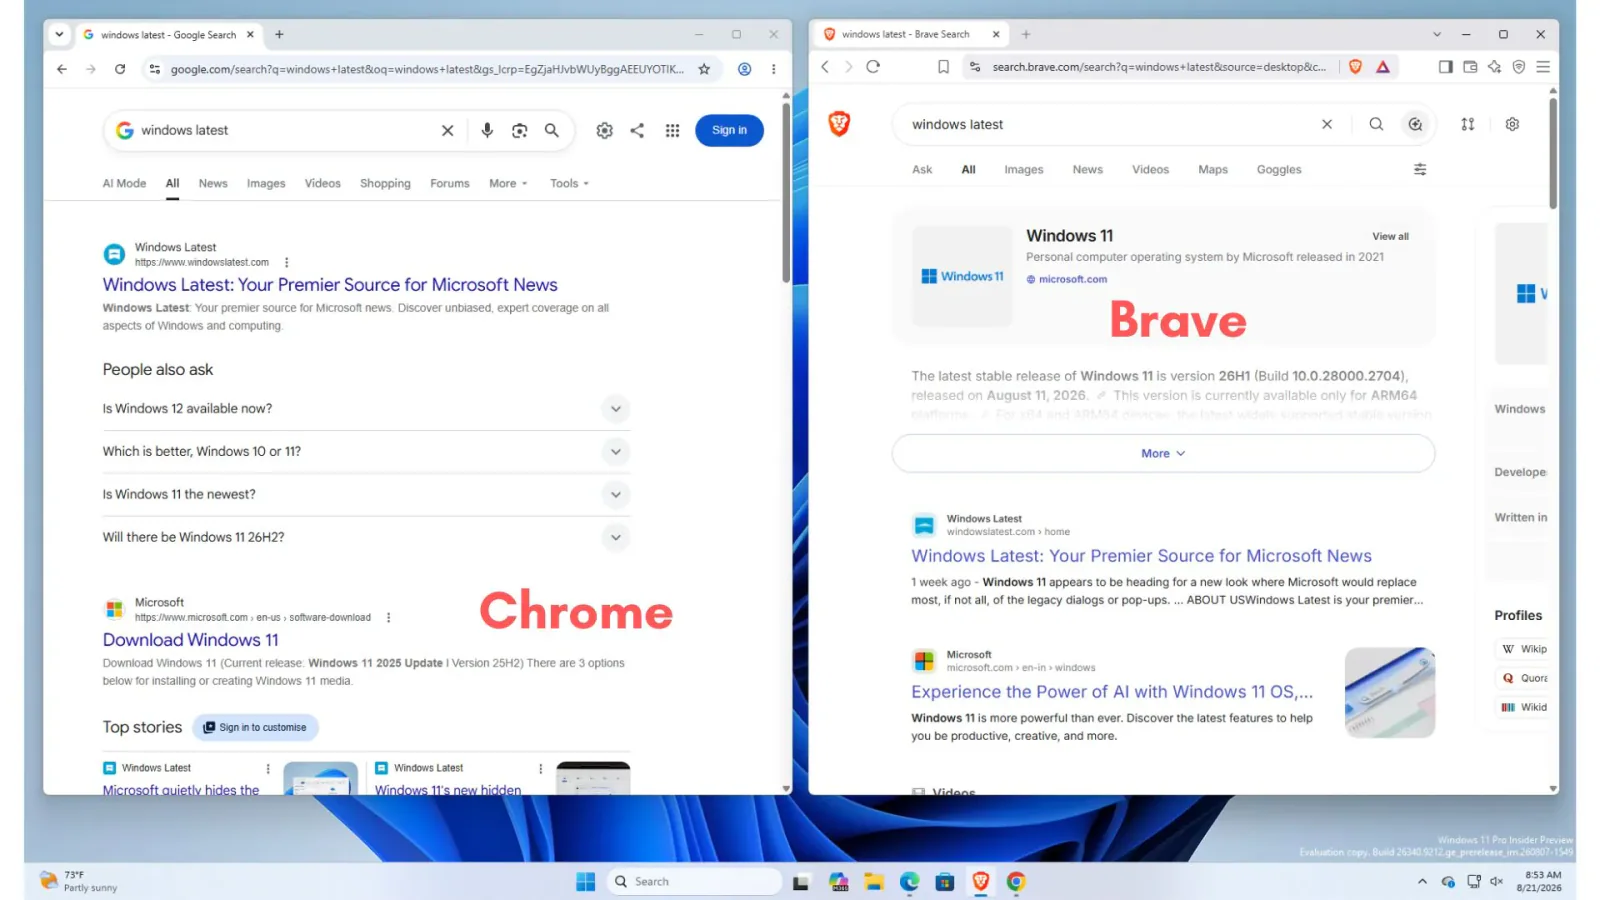Open Chrome three-dot menu
Screen dimensions: 1600x900
point(773,69)
